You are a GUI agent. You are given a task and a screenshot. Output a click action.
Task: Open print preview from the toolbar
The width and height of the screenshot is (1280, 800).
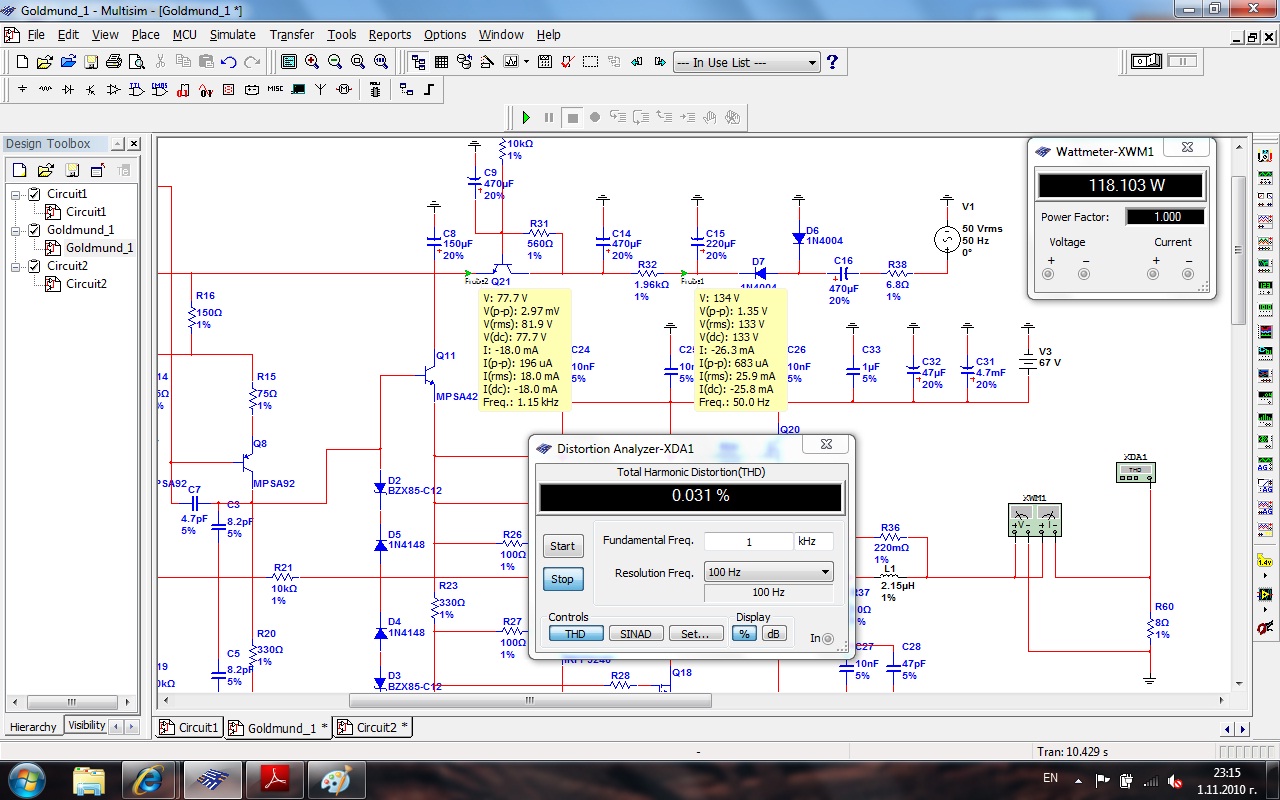[137, 62]
